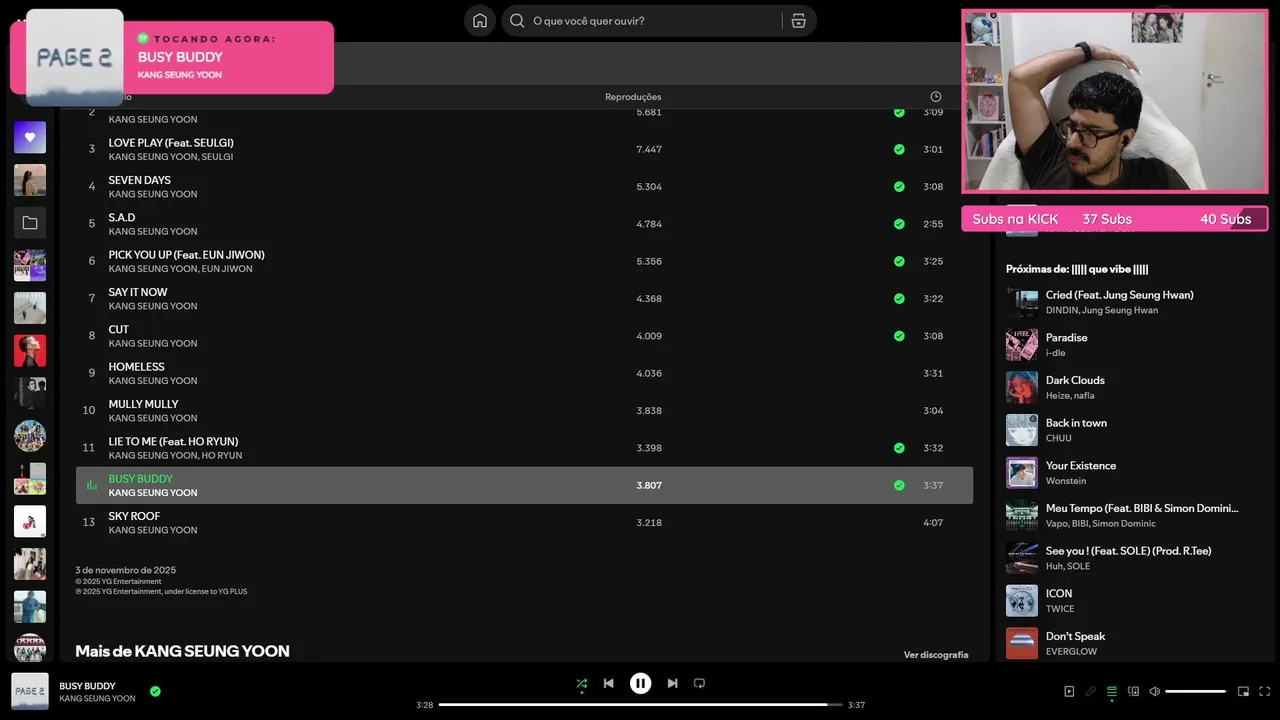This screenshot has height=720, width=1280.
Task: Open Connect to a device icon
Action: tap(1133, 692)
